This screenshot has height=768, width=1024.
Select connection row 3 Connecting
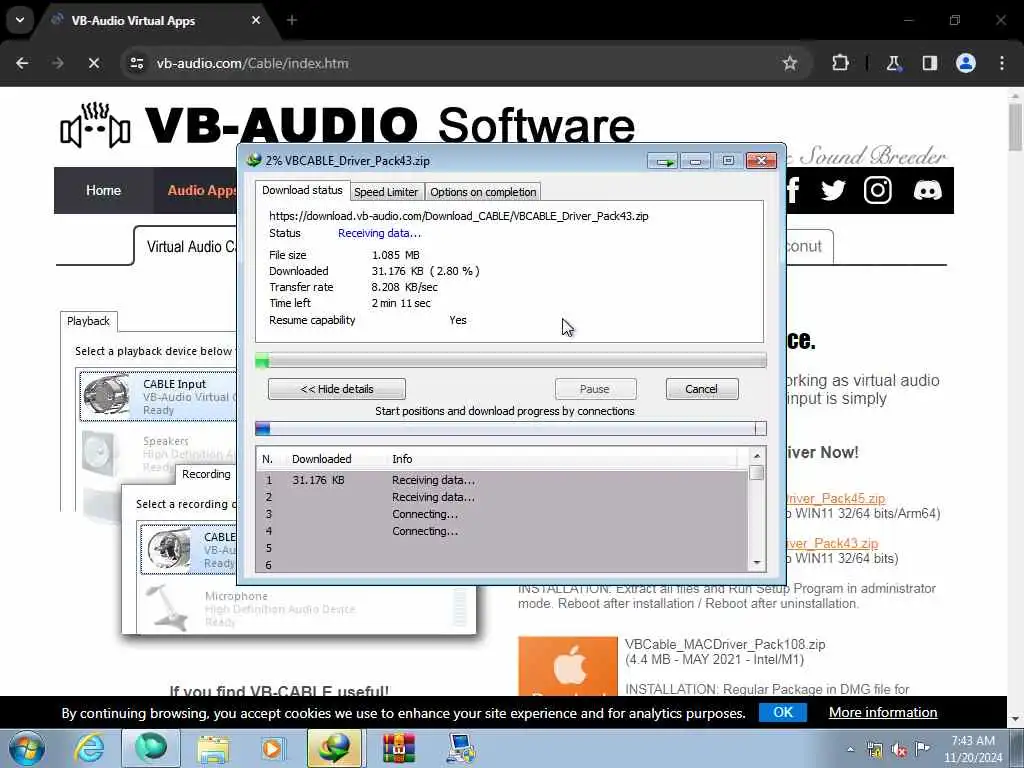click(x=502, y=514)
